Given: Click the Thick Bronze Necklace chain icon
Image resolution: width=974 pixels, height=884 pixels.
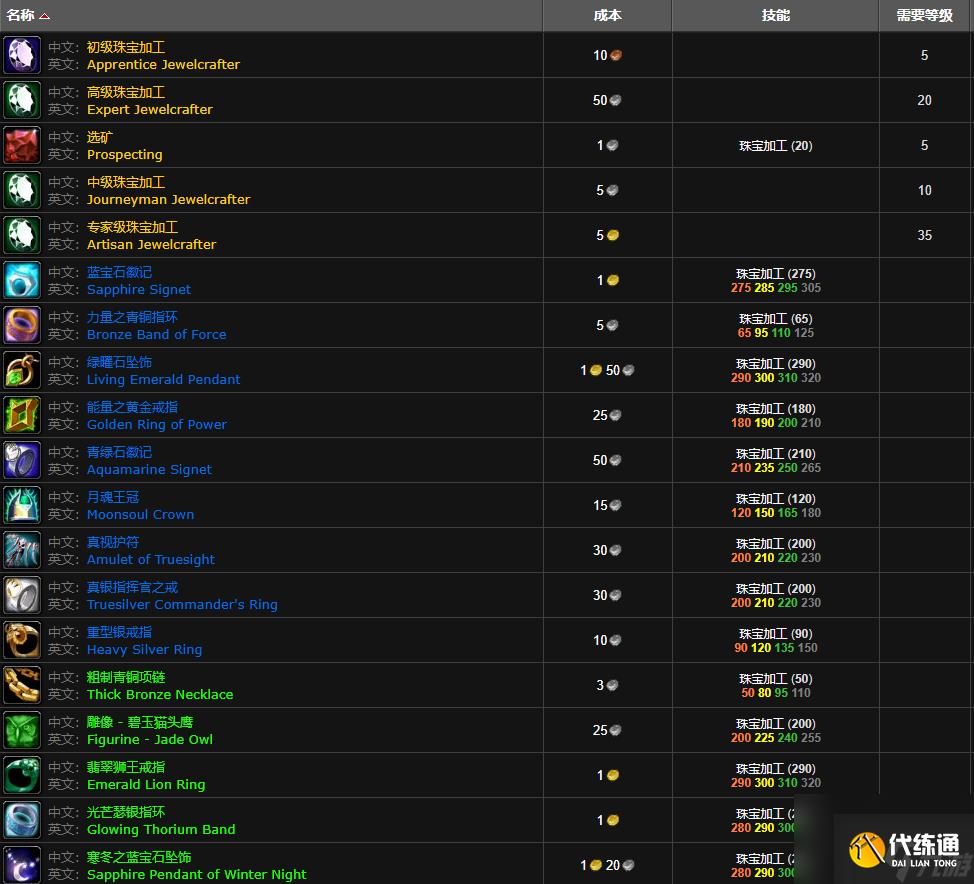Looking at the screenshot, I should (22, 685).
